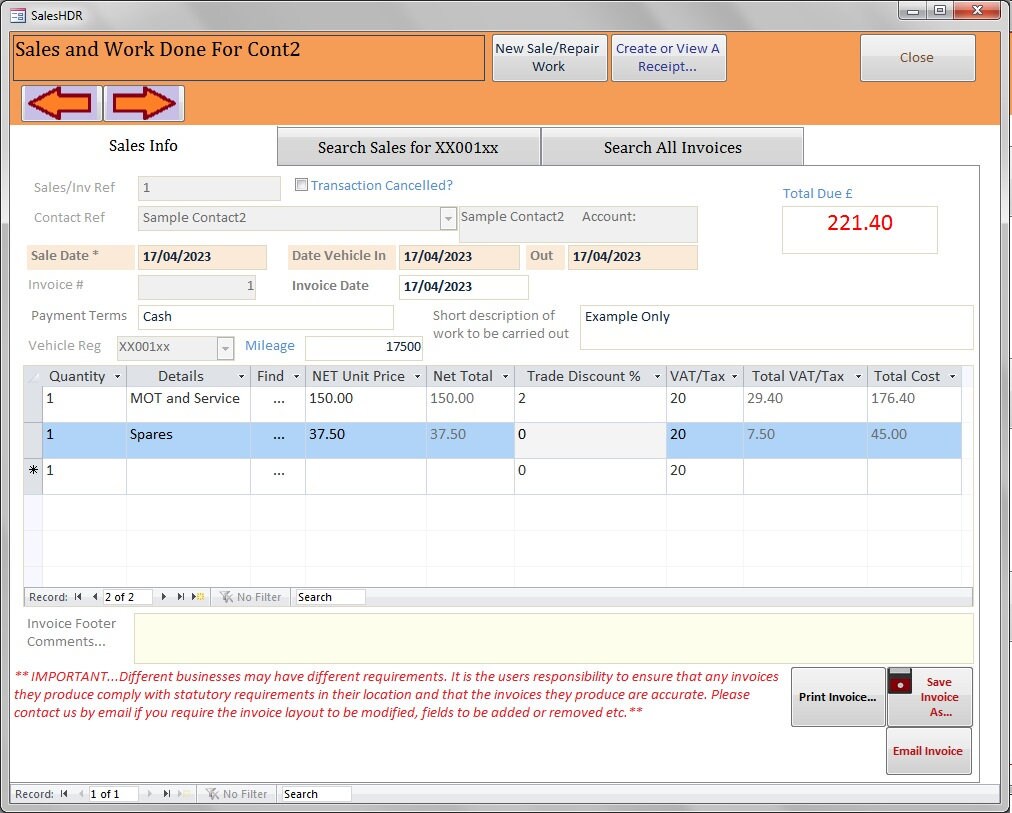Open the Create or View A Receipt link
This screenshot has width=1012, height=813.
pos(668,57)
